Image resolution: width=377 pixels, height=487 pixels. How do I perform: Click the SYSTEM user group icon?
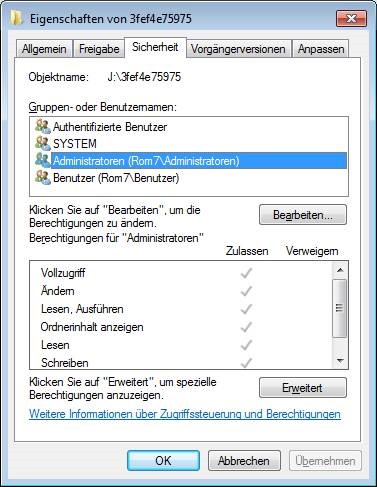click(43, 143)
